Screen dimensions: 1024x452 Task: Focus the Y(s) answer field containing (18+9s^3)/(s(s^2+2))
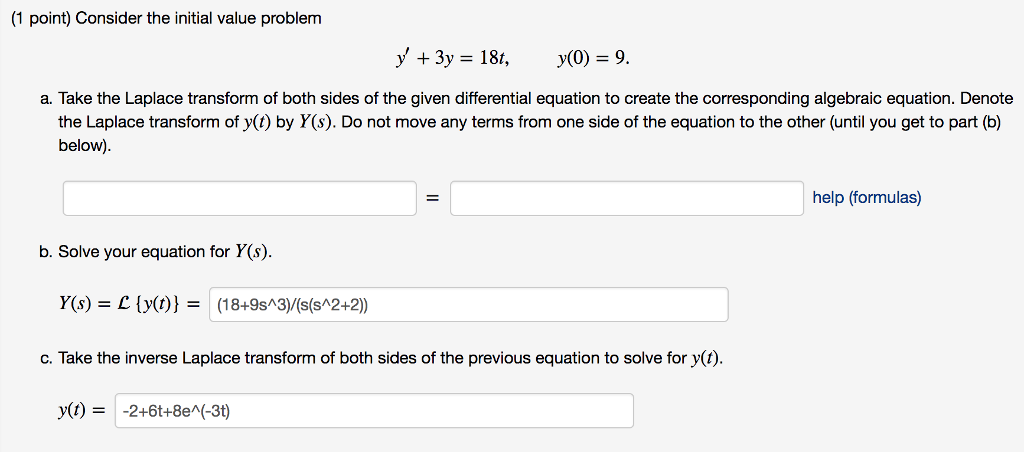[469, 304]
